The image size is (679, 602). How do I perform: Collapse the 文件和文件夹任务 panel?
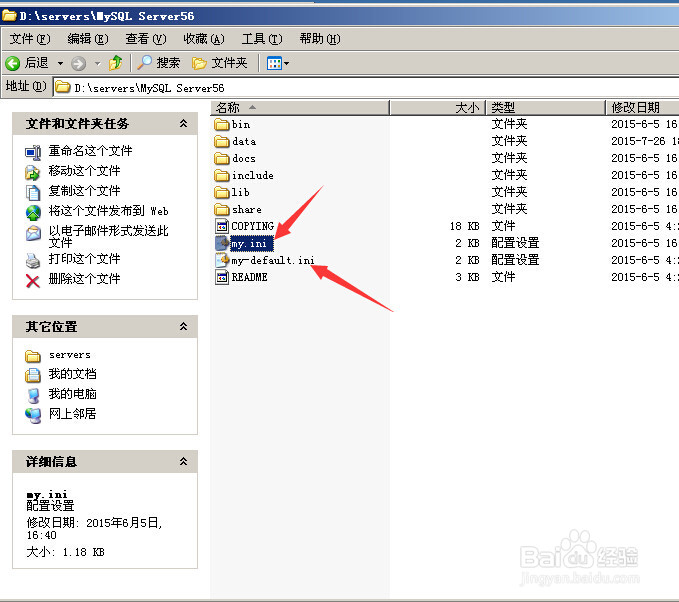(184, 123)
